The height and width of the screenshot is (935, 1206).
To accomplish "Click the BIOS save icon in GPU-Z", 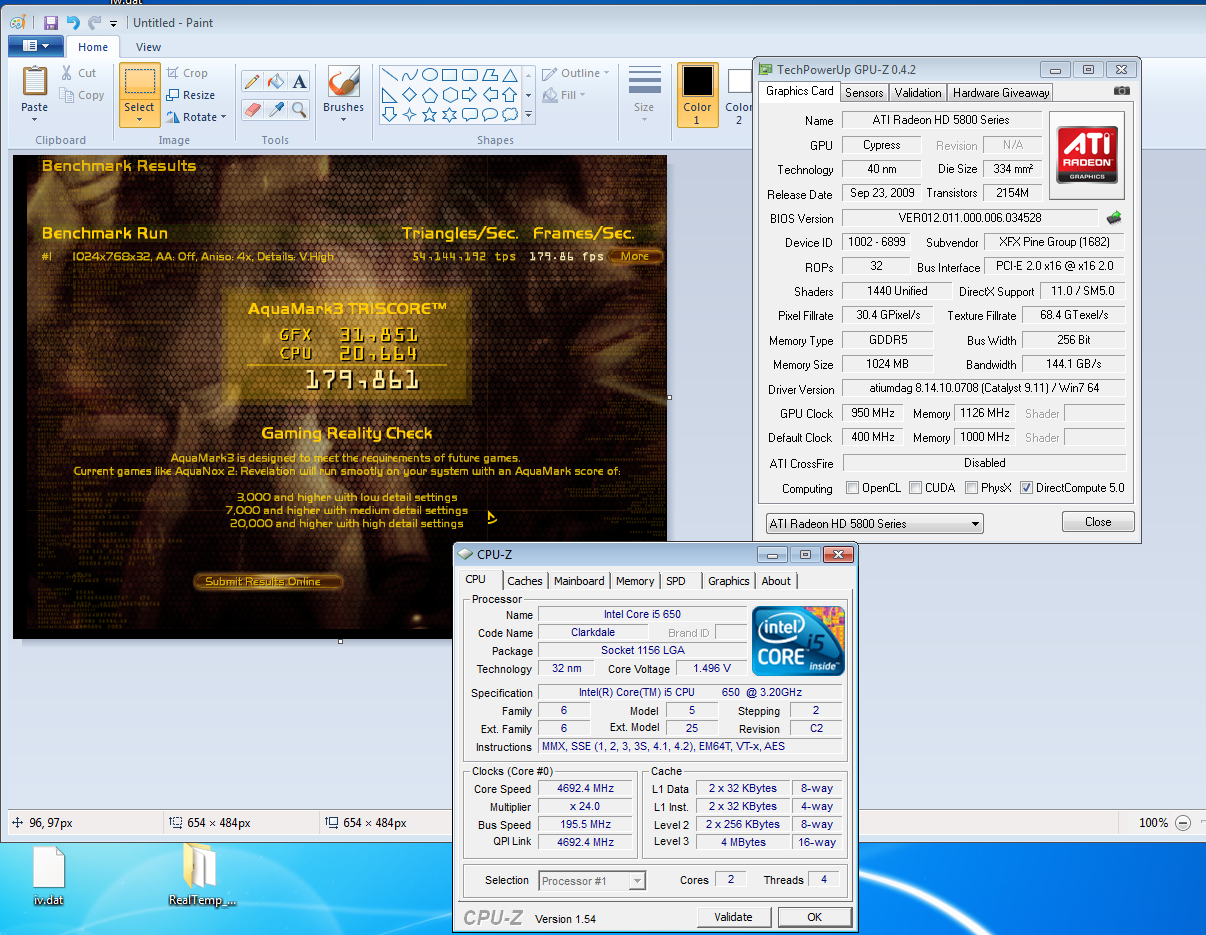I will click(x=1113, y=217).
